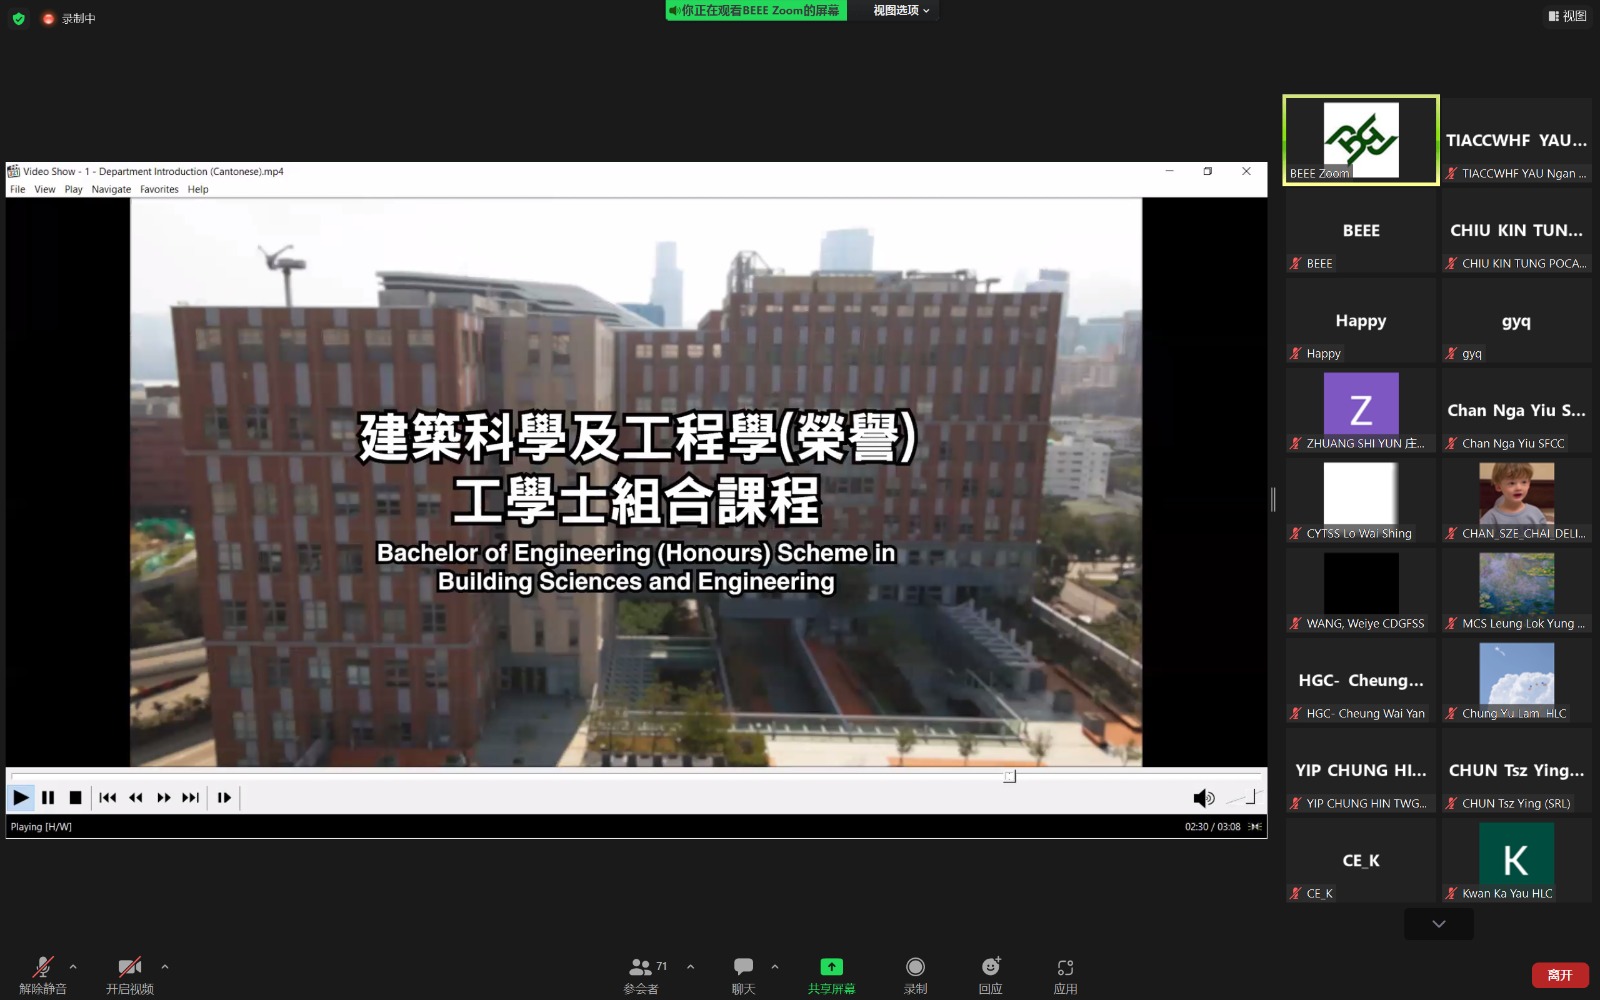Expand the chat options arrow
1600x1000 pixels.
775,966
